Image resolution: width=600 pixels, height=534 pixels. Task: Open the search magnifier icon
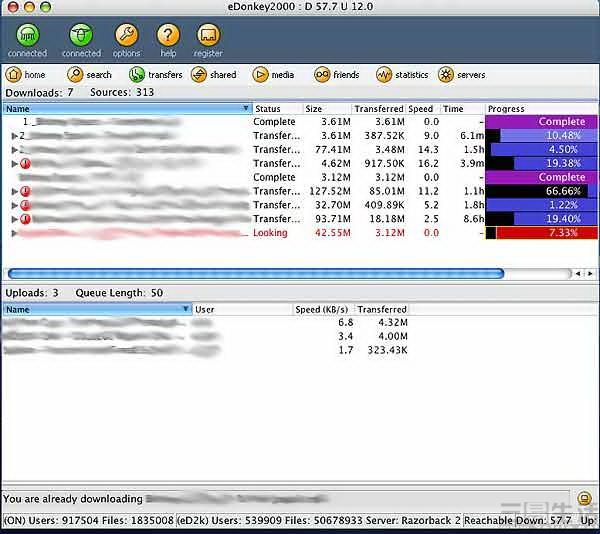point(75,75)
